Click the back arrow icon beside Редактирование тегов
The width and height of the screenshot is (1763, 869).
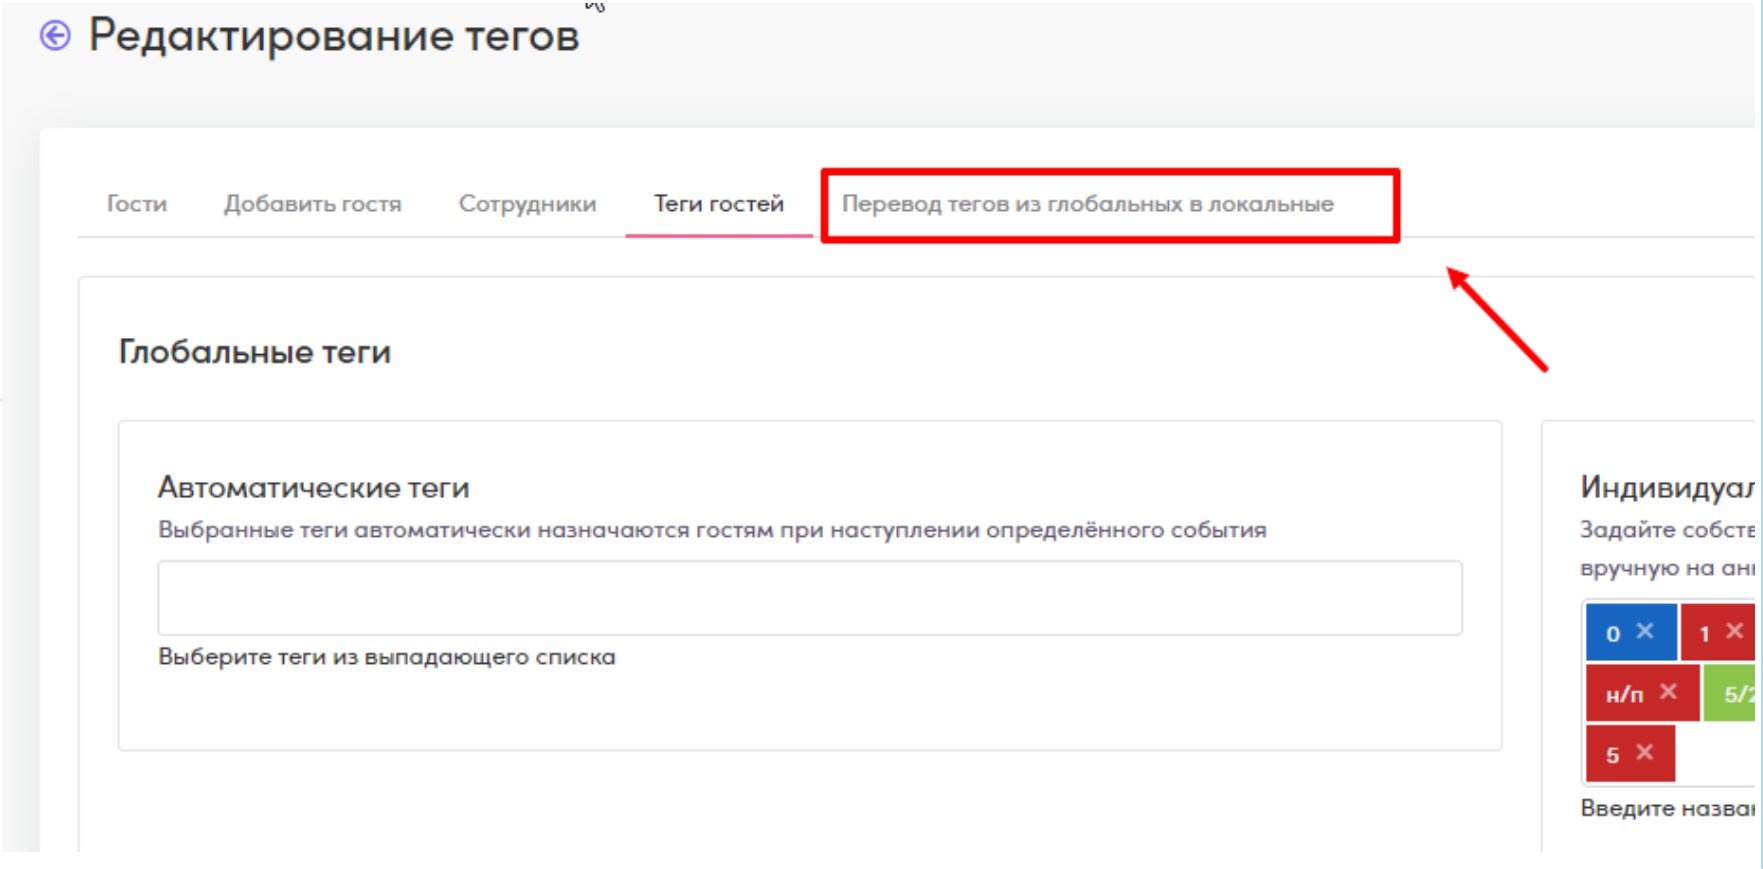(55, 36)
